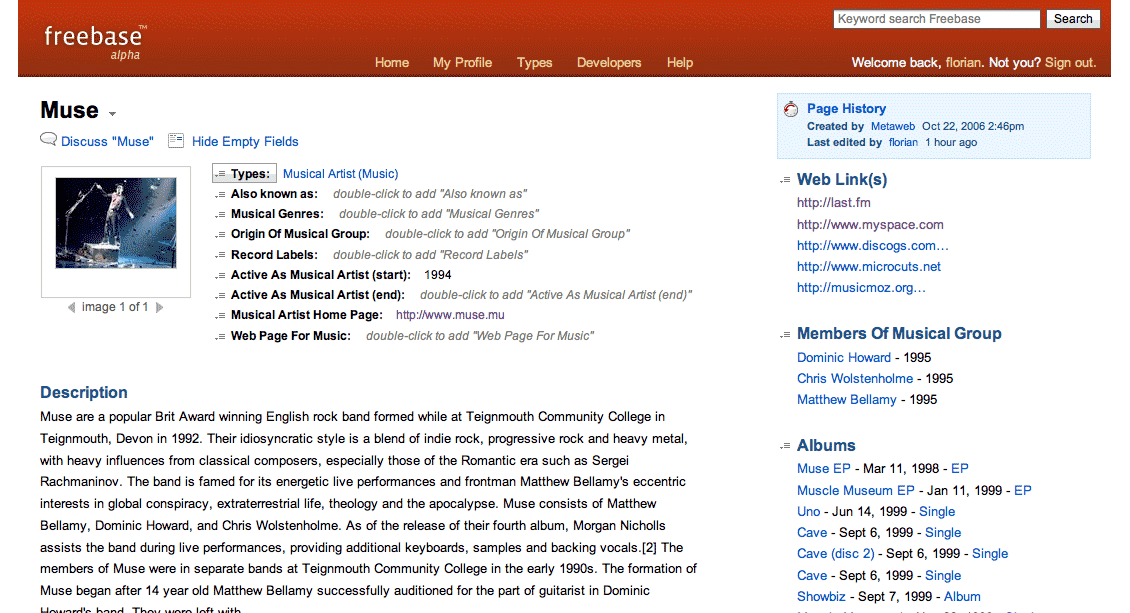Click the Description heading

coord(84,393)
